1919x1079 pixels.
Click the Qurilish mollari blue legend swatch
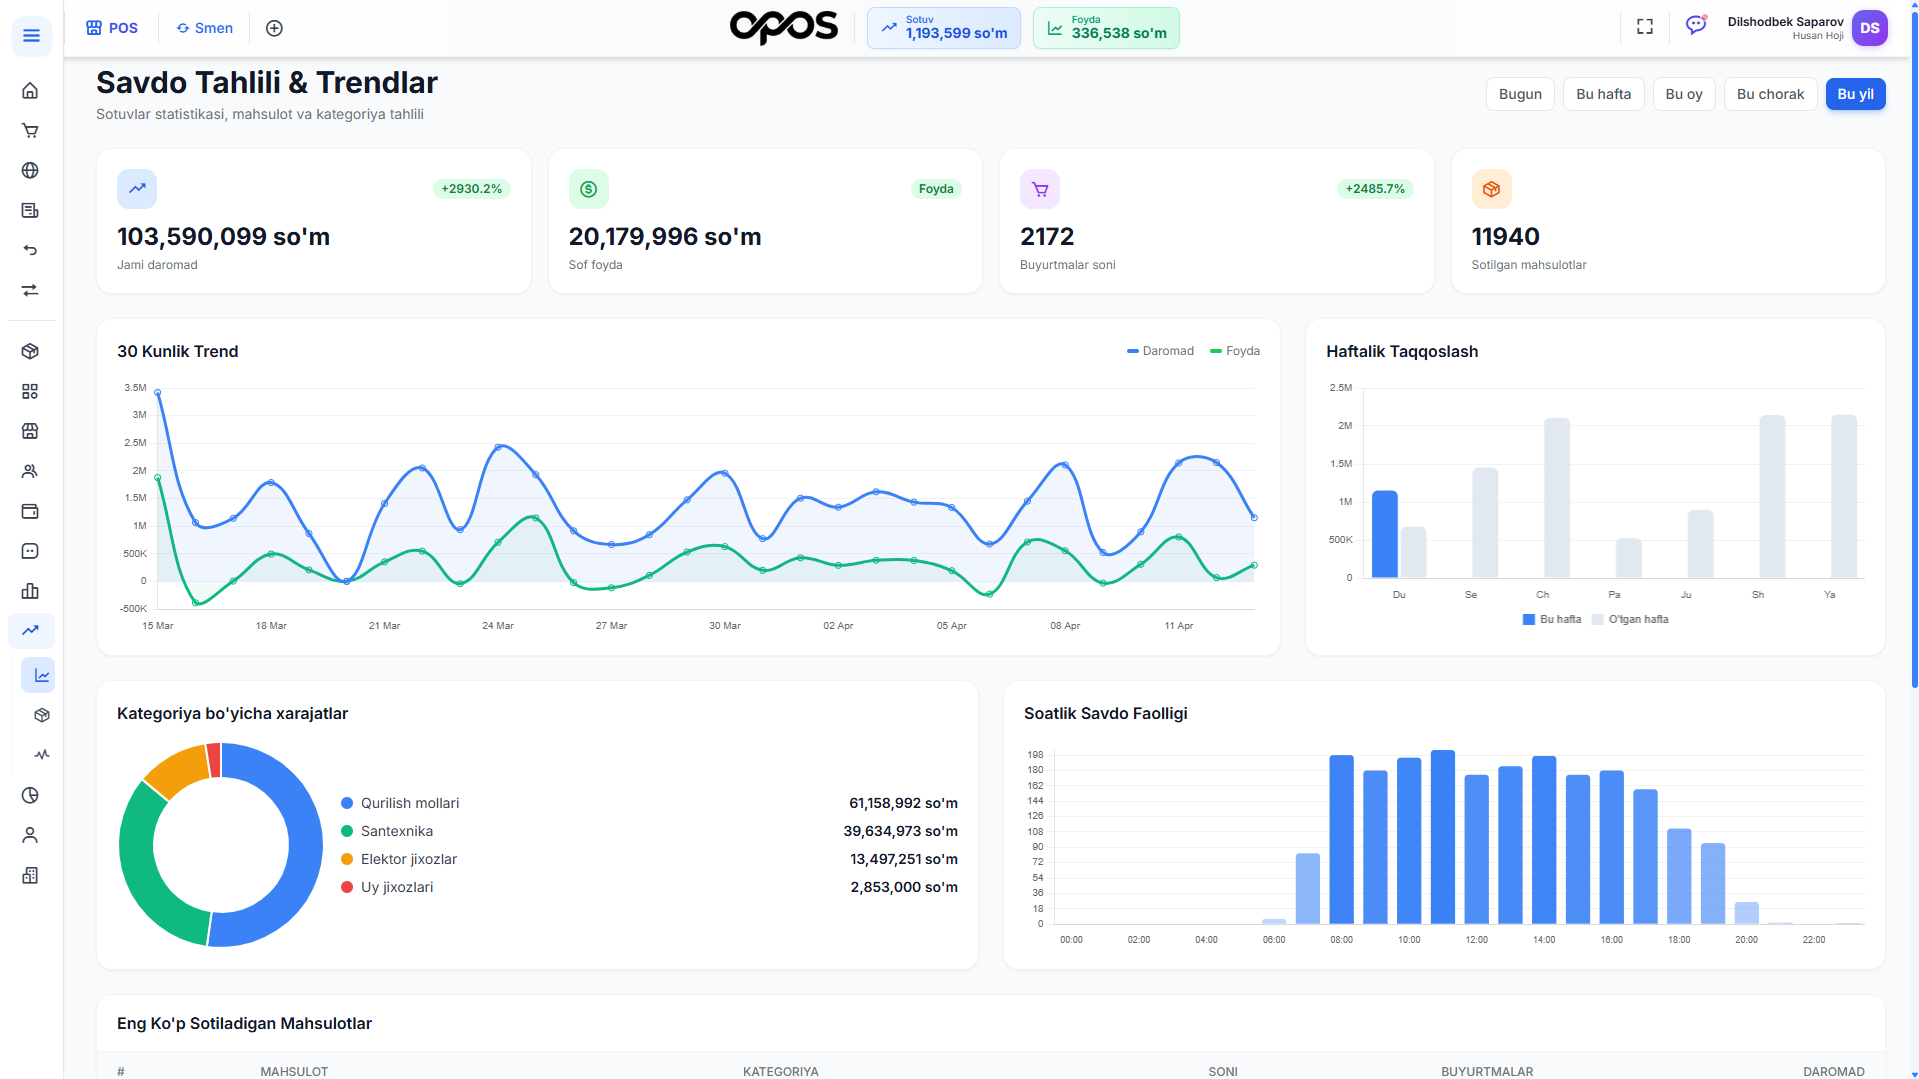pyautogui.click(x=347, y=803)
